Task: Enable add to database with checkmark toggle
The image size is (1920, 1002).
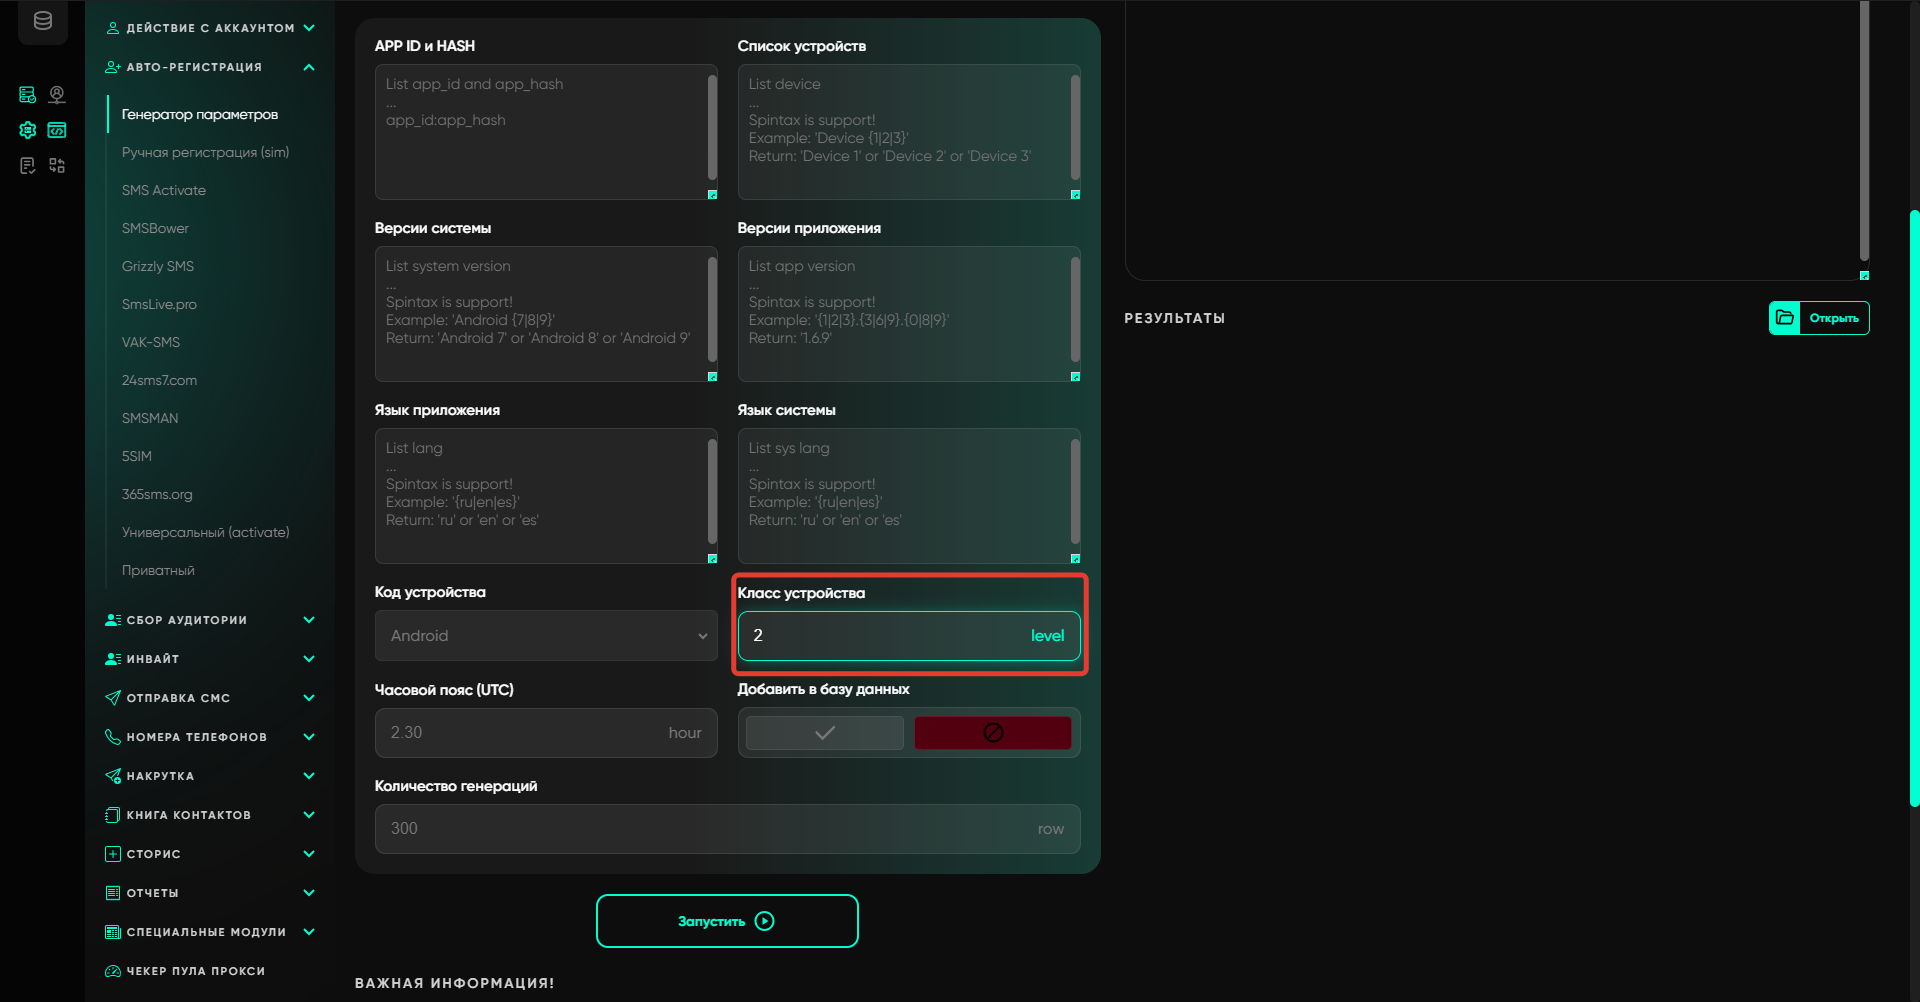Action: click(x=824, y=733)
